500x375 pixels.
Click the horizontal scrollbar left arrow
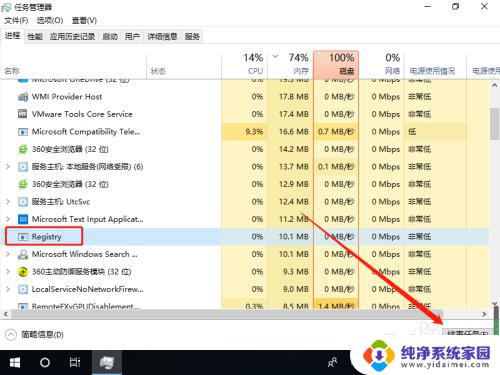coord(5,314)
